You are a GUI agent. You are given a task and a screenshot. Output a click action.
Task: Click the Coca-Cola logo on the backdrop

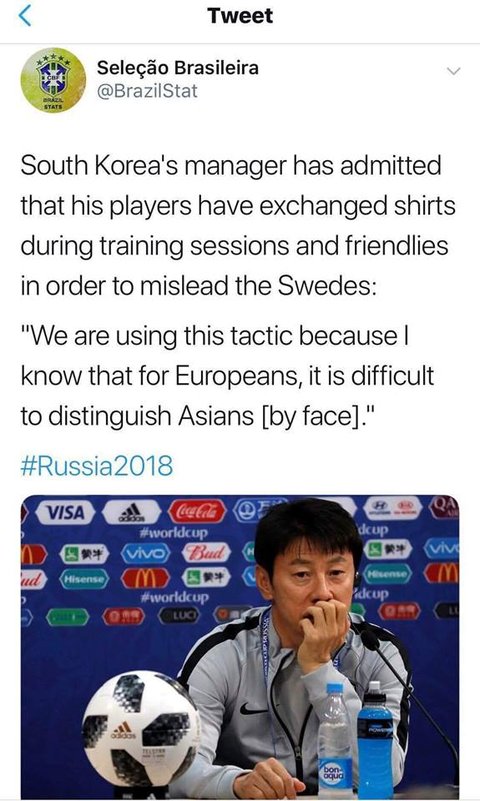click(x=197, y=511)
